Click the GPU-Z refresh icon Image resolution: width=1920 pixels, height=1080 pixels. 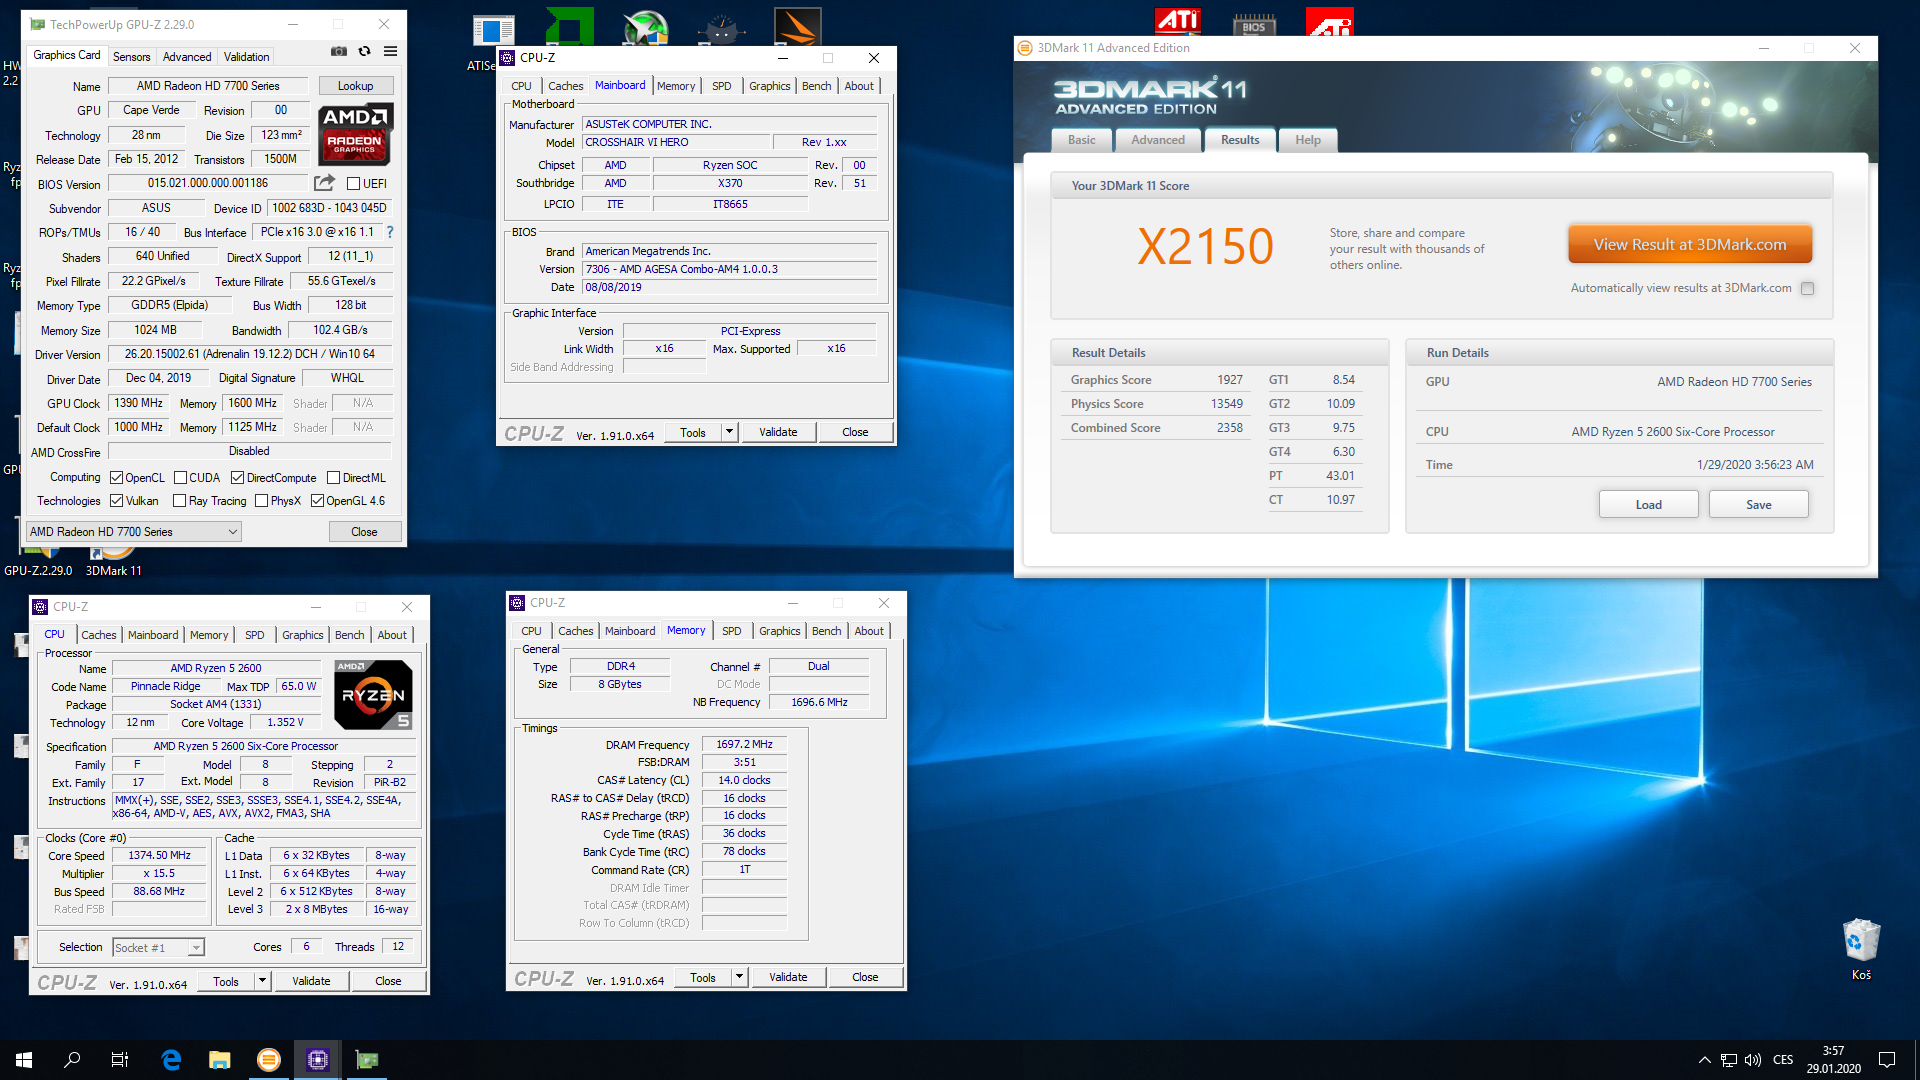[x=365, y=51]
